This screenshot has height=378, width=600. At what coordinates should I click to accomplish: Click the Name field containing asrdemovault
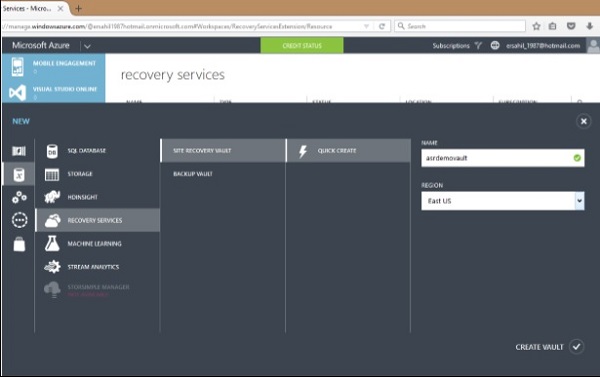(x=503, y=158)
